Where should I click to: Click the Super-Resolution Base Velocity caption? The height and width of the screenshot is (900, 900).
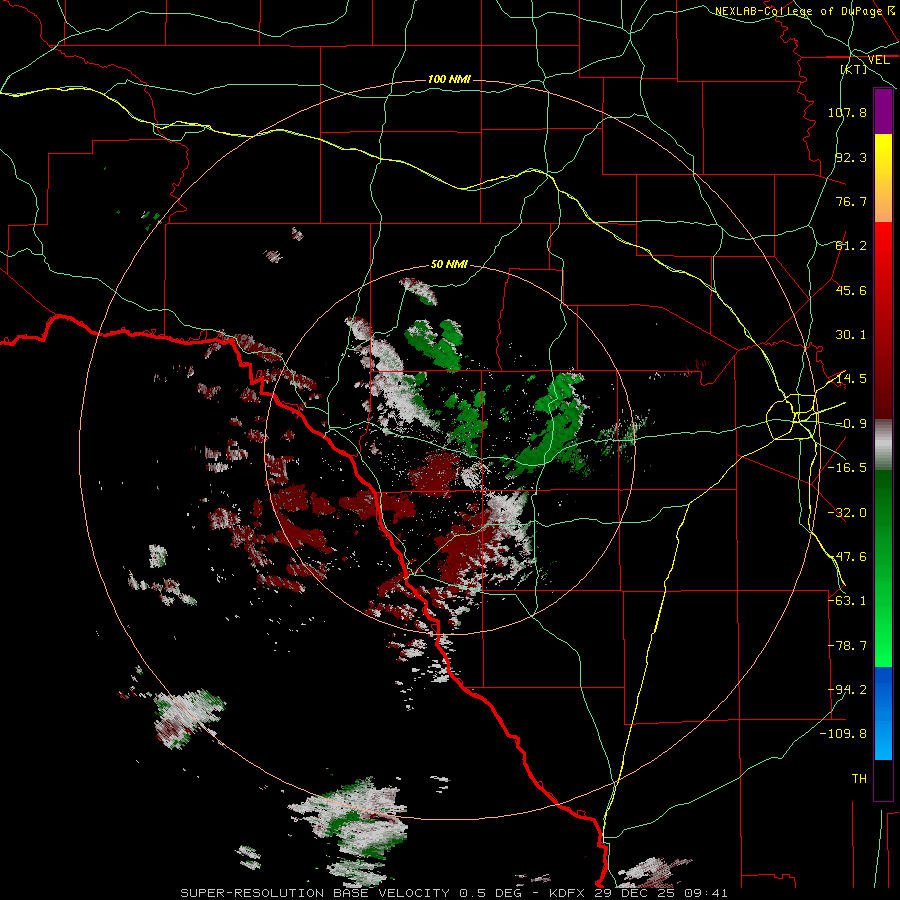point(454,893)
